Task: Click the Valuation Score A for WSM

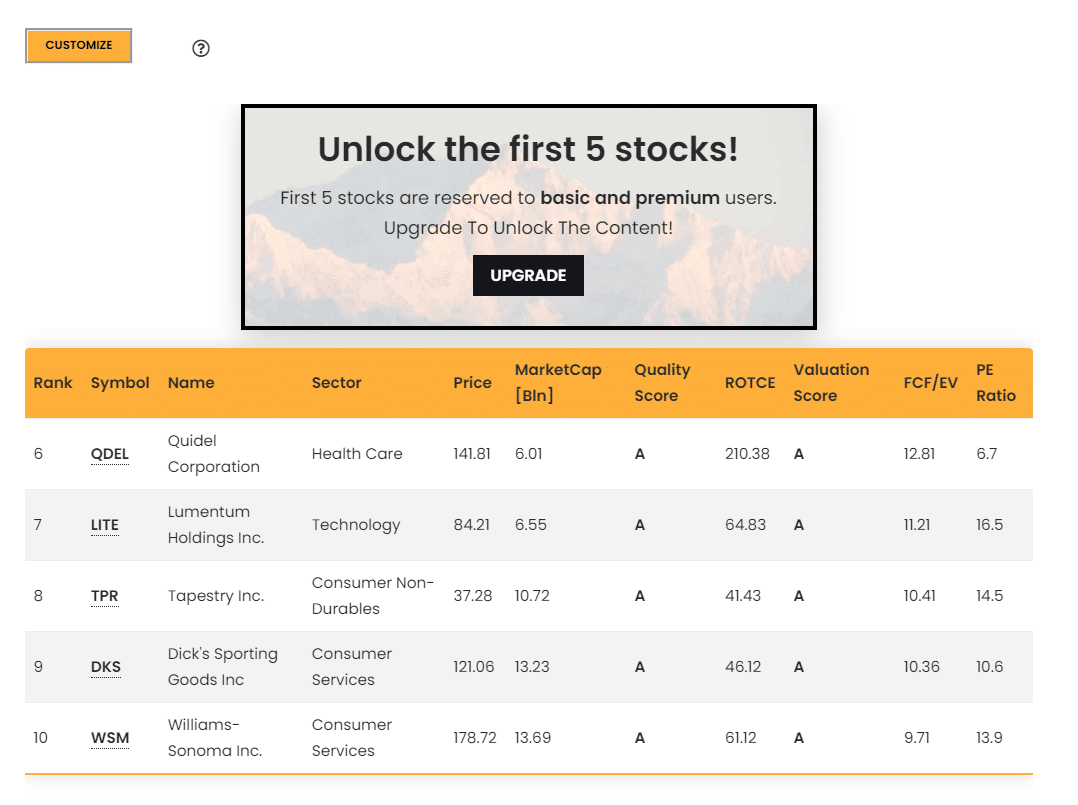Action: [798, 738]
